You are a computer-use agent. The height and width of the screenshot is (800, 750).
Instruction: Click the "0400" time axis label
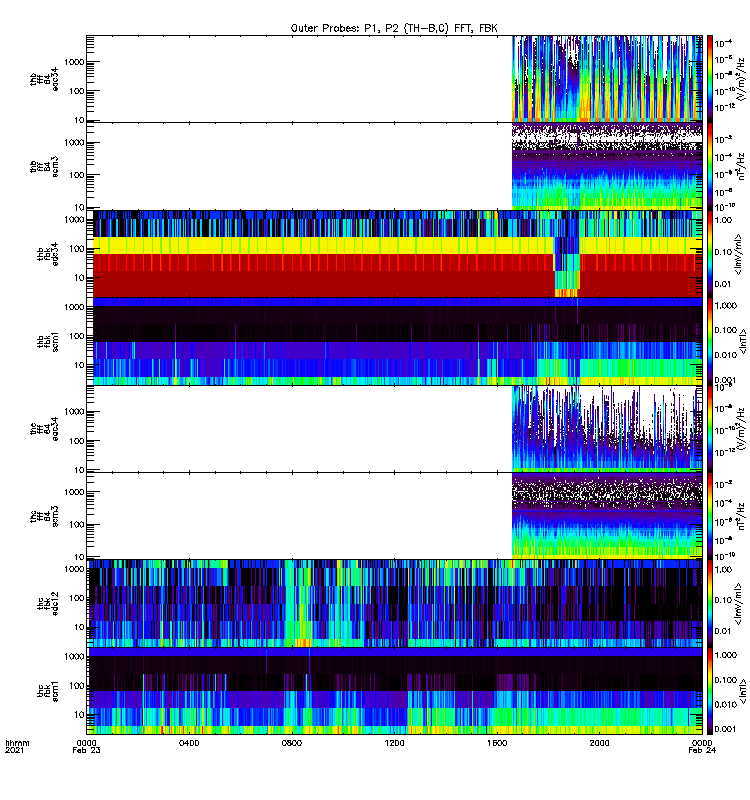click(189, 743)
